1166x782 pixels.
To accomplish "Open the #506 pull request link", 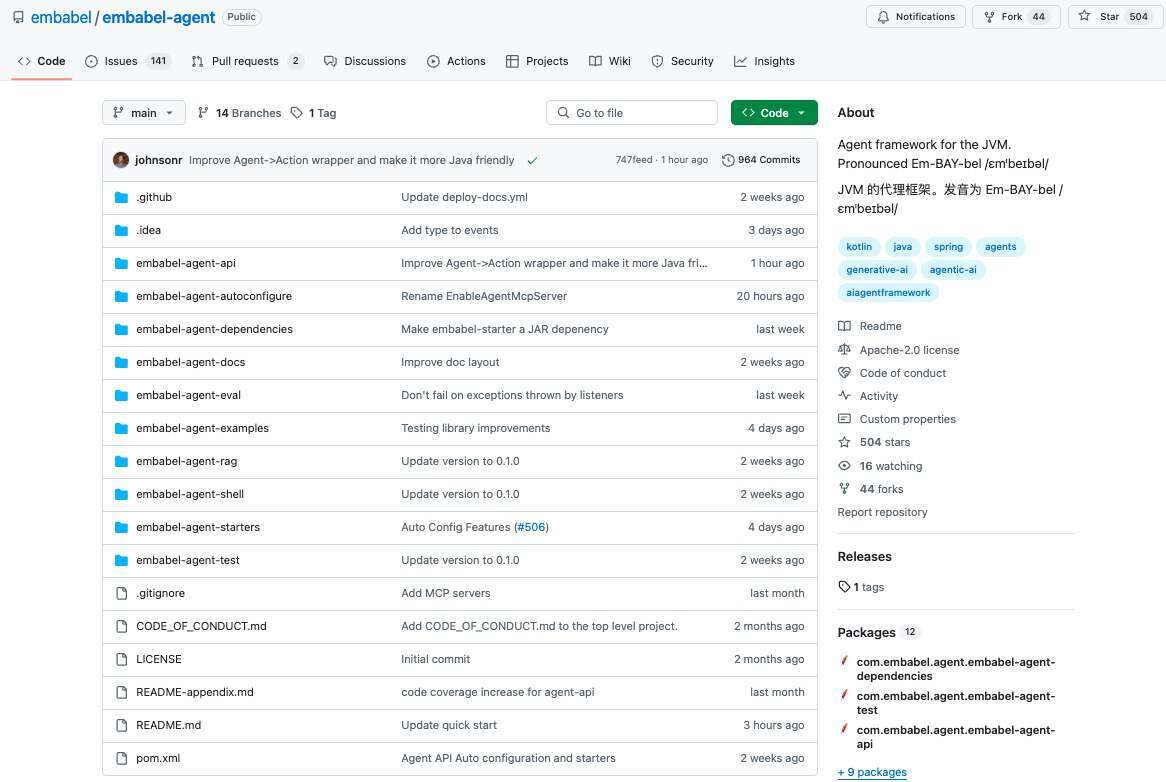I will click(x=531, y=527).
